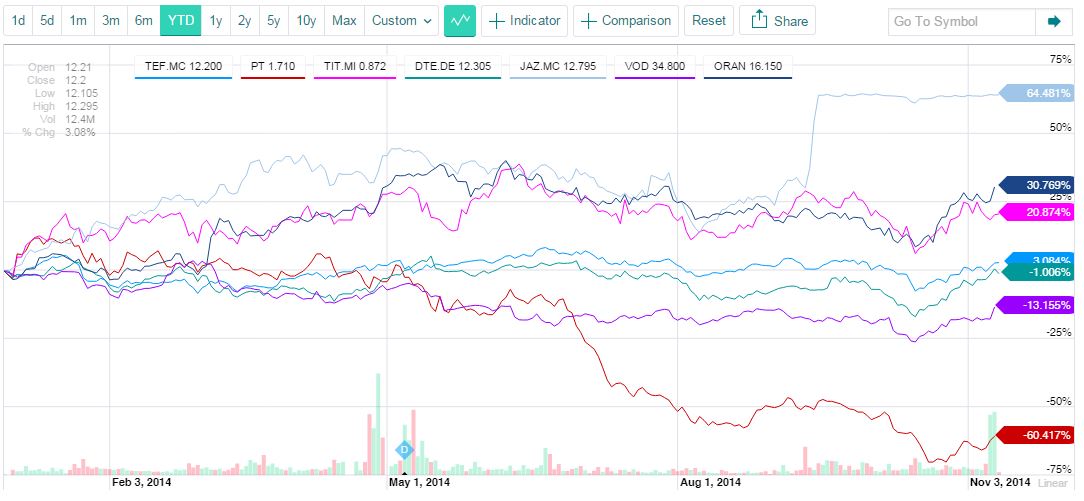Toggle Linear scale setting
The width and height of the screenshot is (1084, 501).
[x=1053, y=483]
